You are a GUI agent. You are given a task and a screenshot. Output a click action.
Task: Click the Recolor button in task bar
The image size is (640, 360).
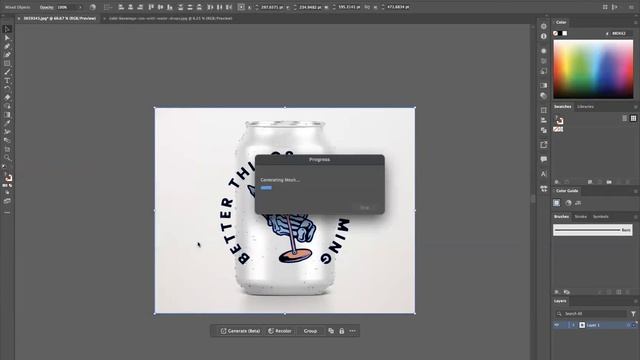tap(280, 331)
